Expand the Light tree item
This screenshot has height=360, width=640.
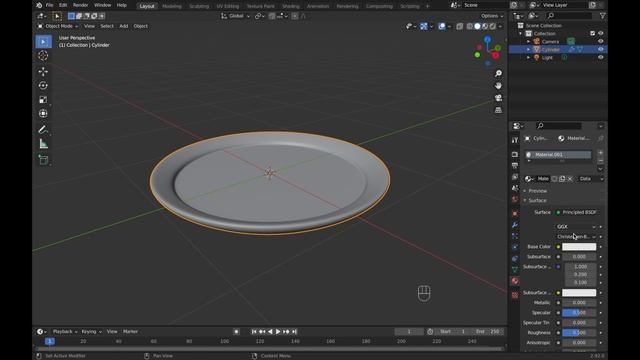coord(529,58)
